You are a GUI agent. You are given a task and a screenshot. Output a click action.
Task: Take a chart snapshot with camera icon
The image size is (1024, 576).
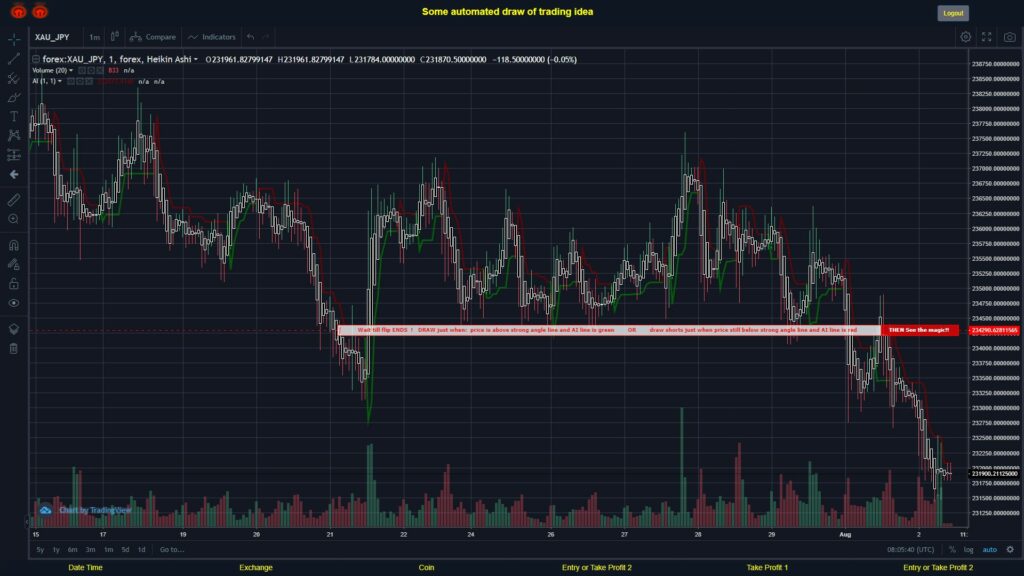click(x=1010, y=37)
